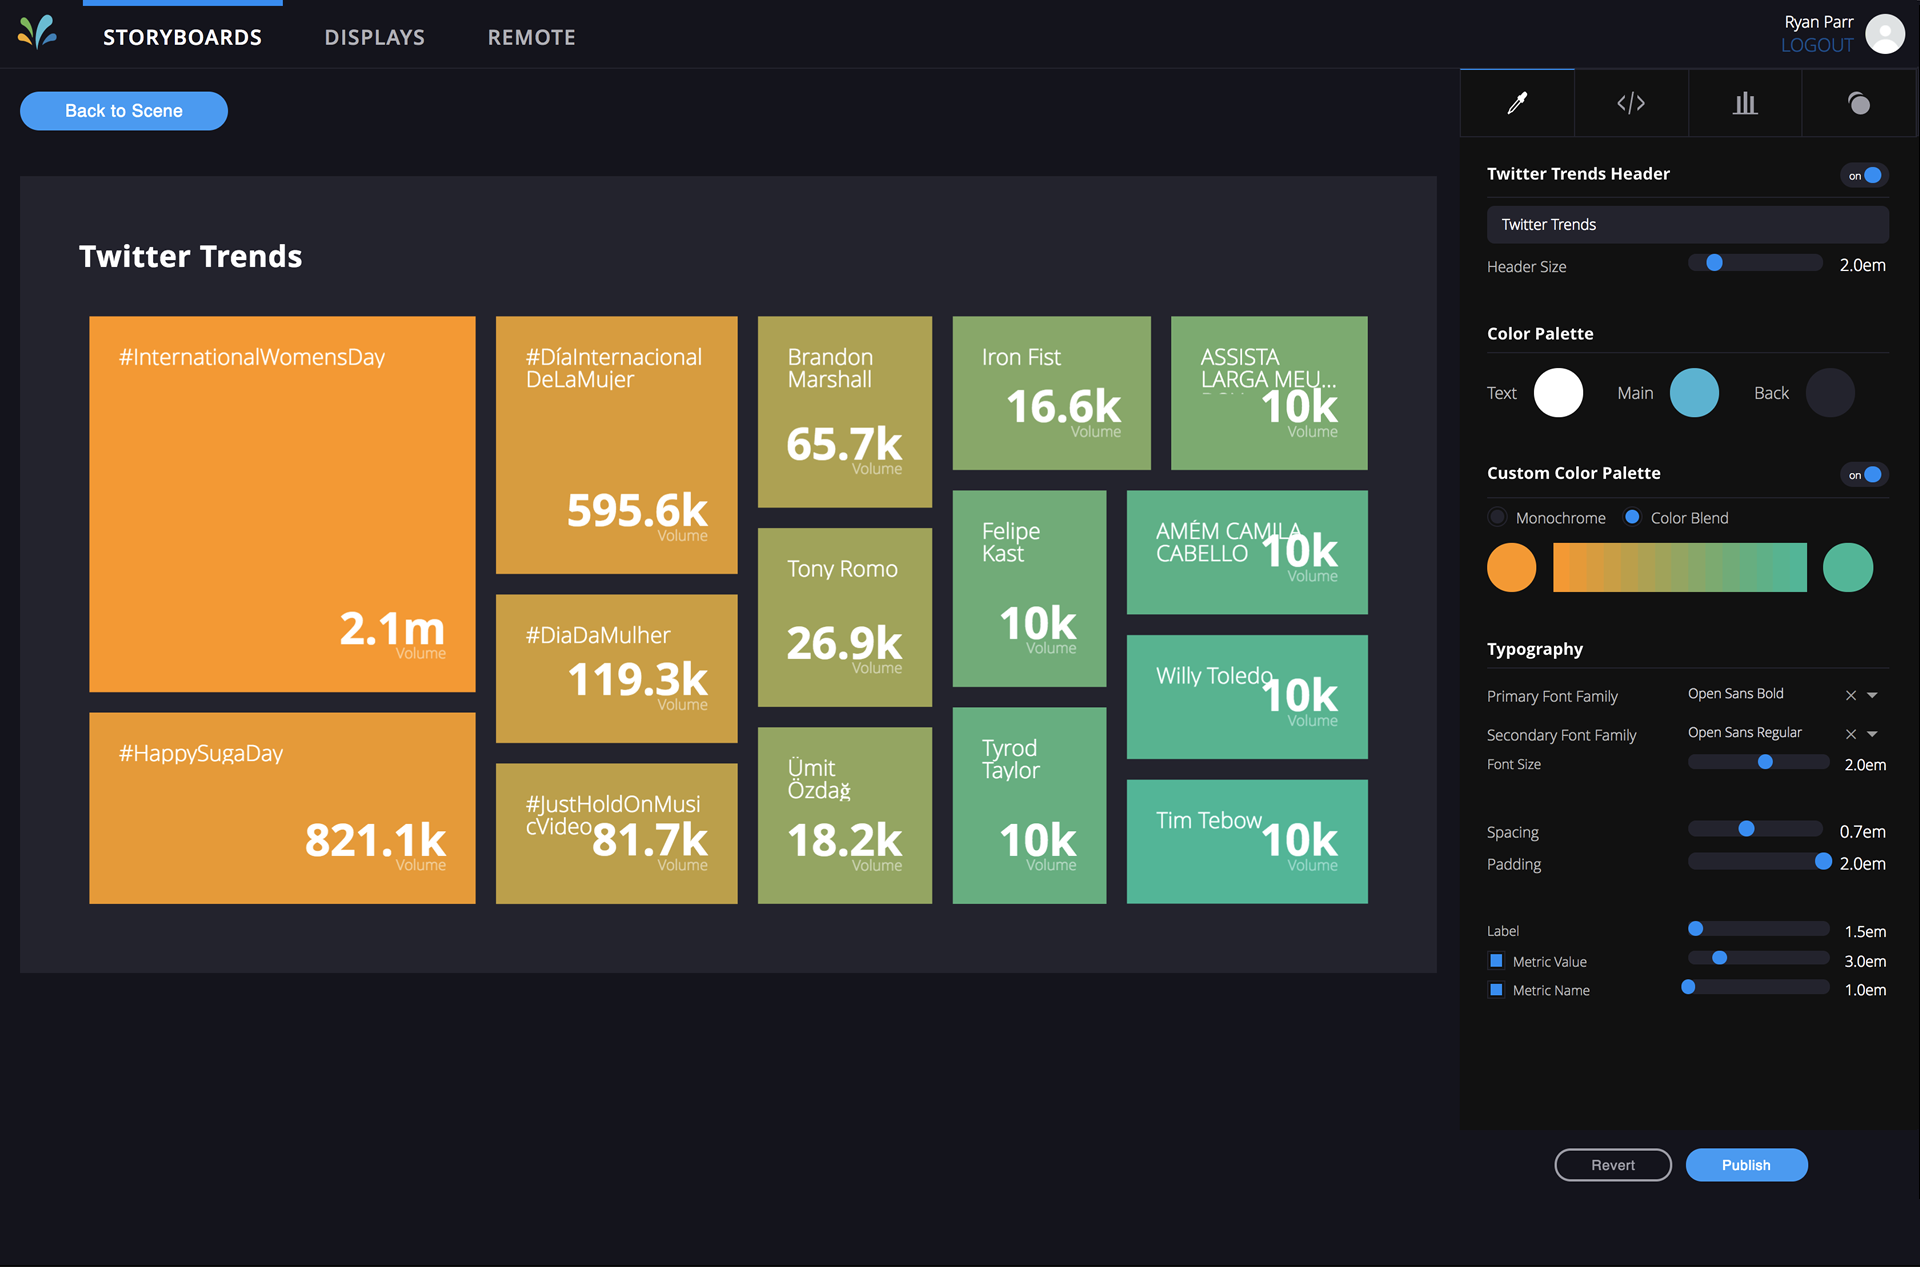Screen dimensions: 1920x1267
Task: Uncheck the Metric Value checkbox
Action: (x=1497, y=961)
